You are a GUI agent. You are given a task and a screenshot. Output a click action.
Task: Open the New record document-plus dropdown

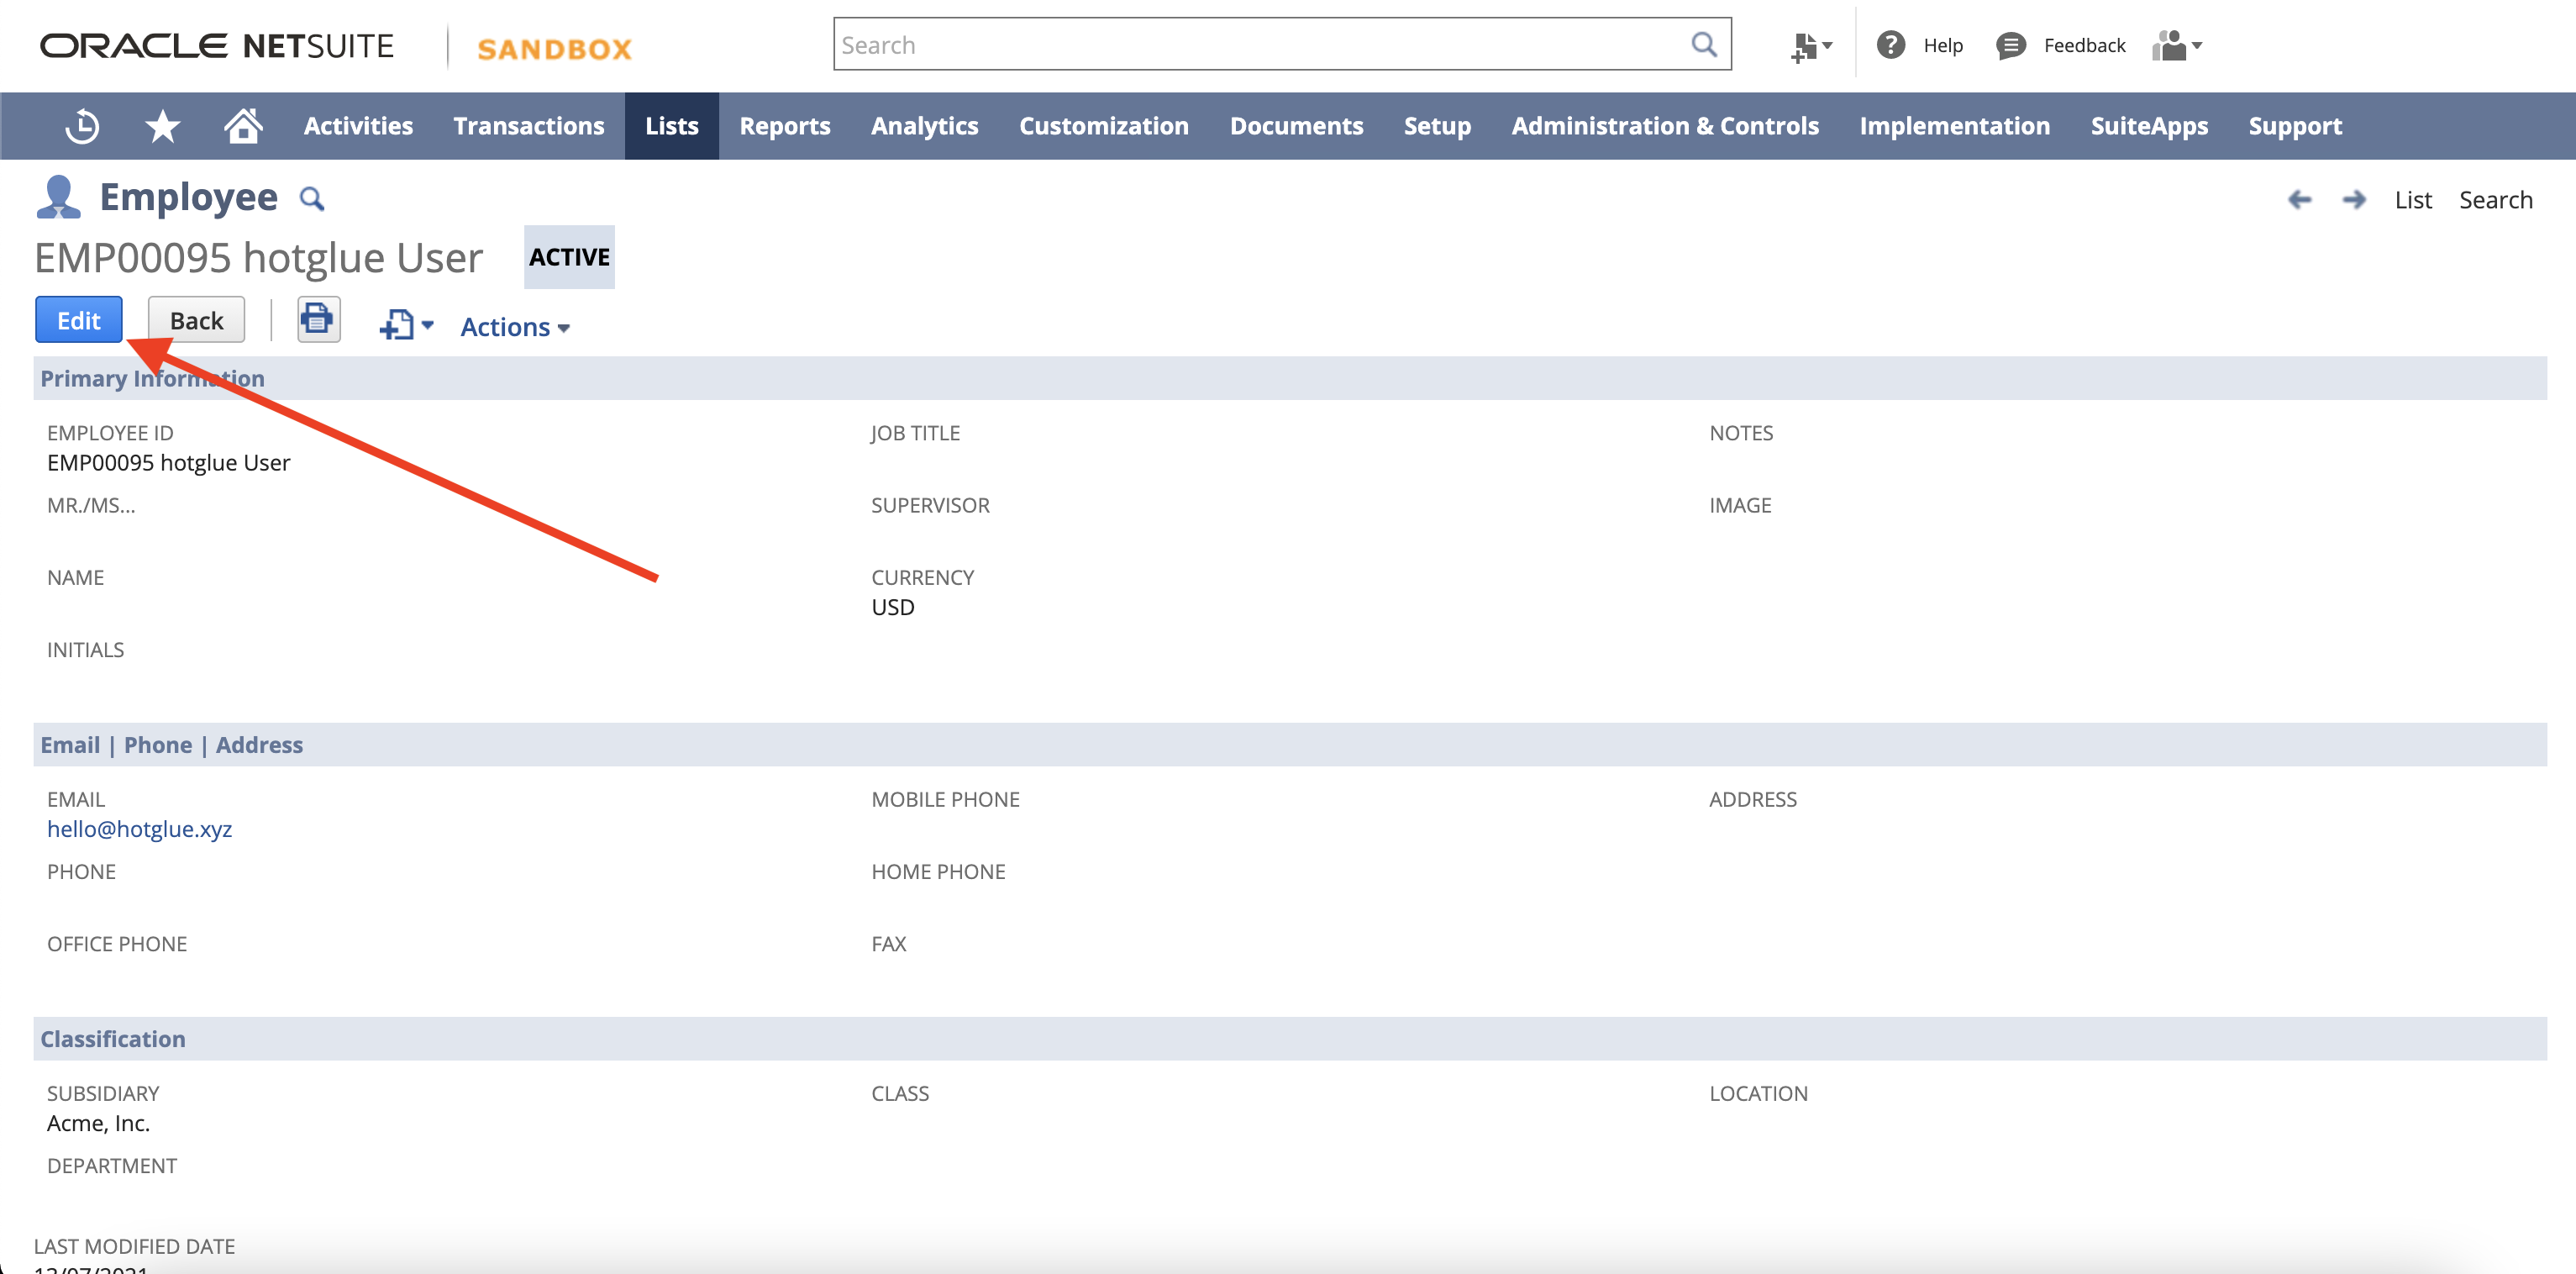406,325
